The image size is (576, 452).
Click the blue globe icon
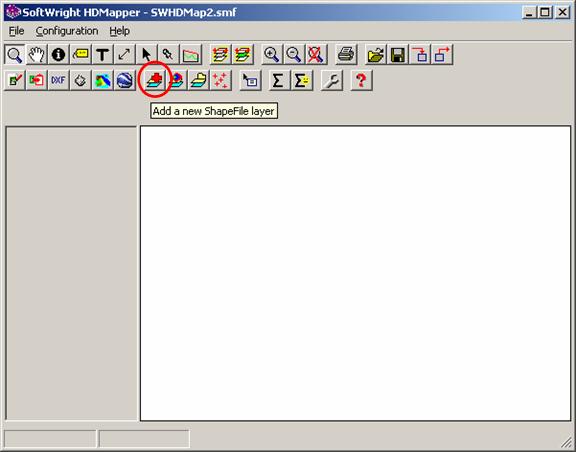tap(124, 80)
